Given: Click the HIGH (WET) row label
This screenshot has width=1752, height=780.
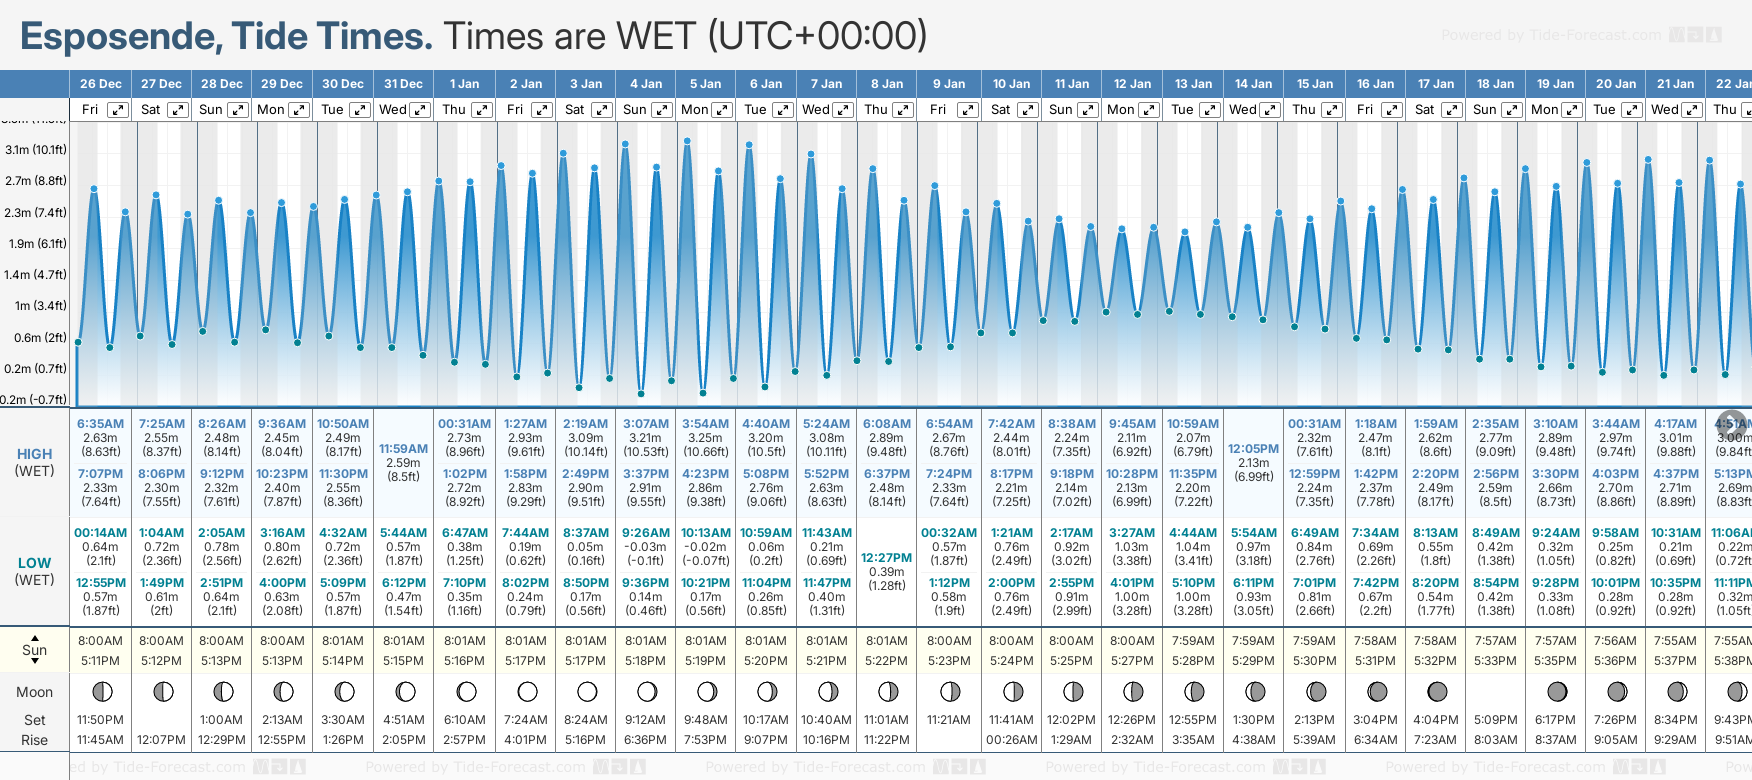Looking at the screenshot, I should coord(35,462).
